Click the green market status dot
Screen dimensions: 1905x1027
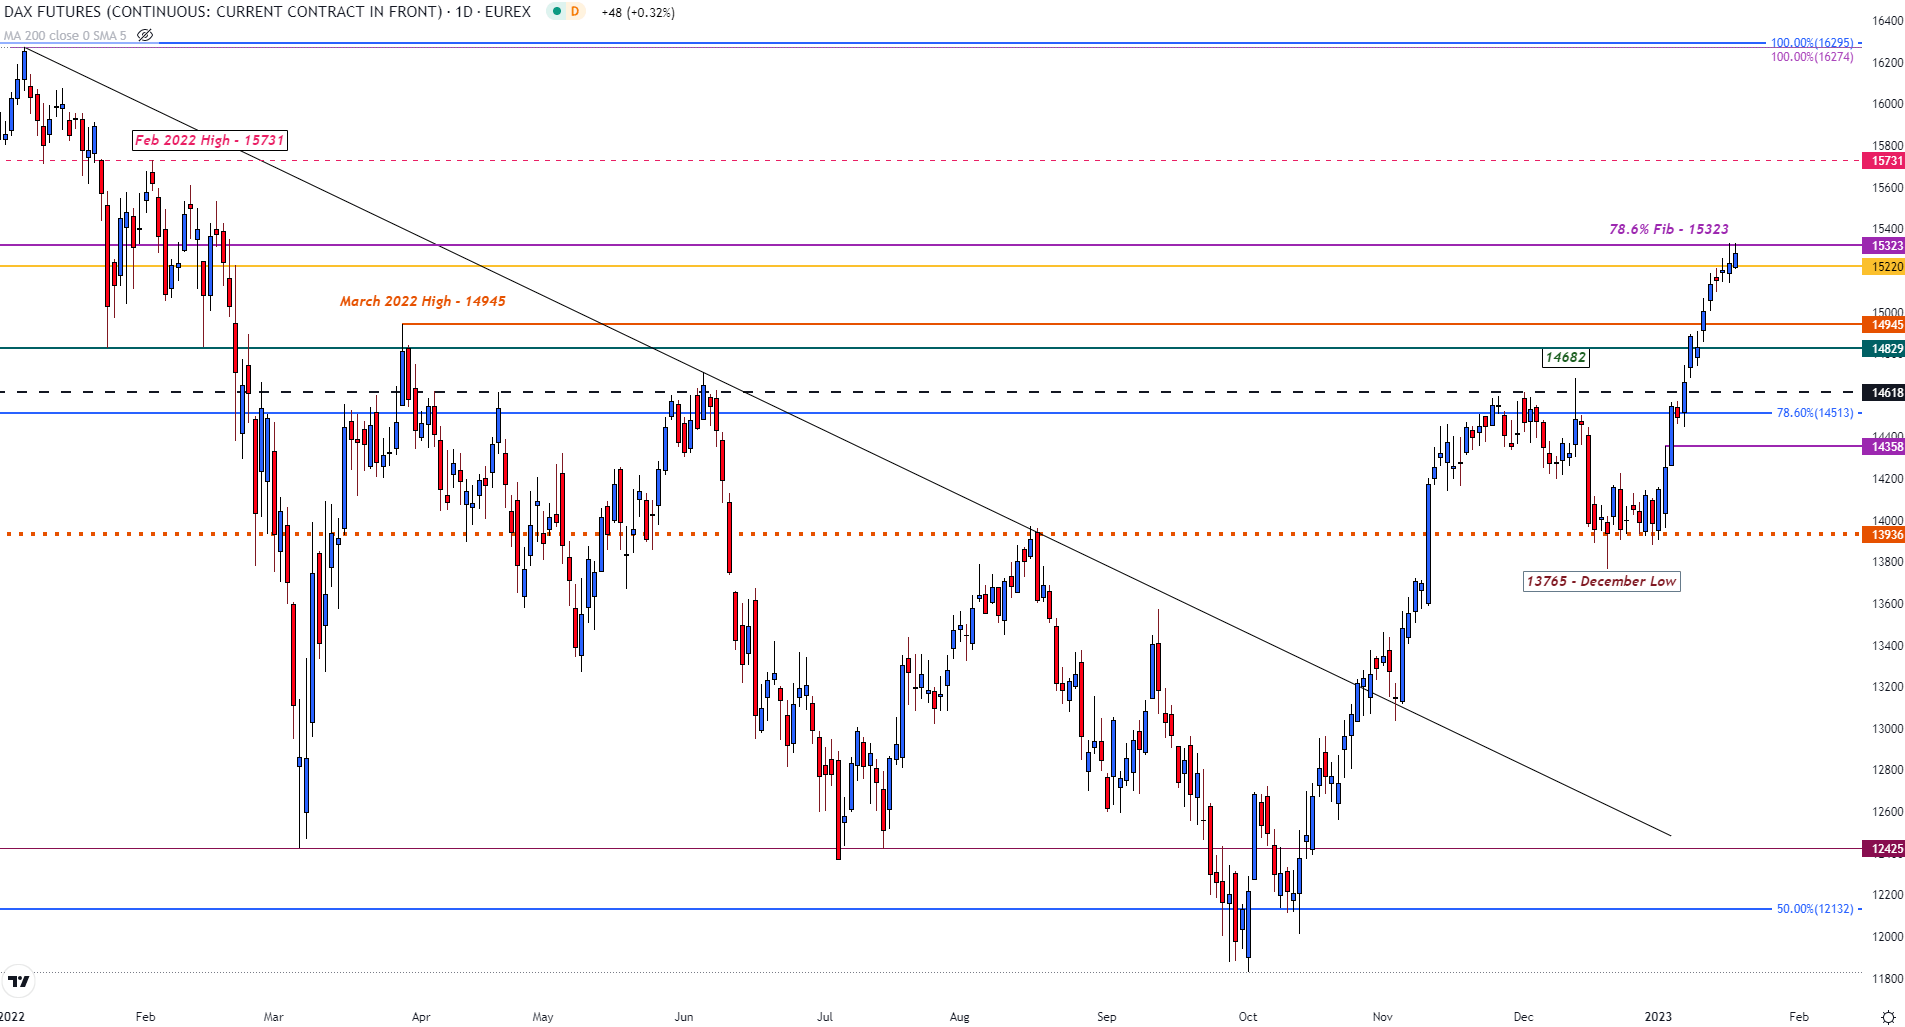click(x=555, y=12)
